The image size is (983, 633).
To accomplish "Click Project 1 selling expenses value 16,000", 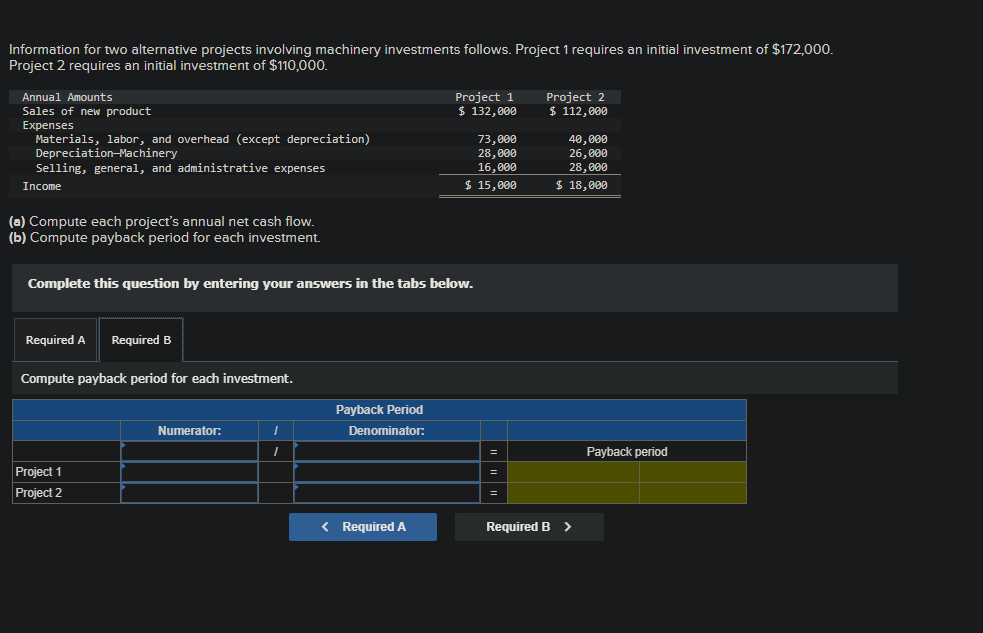I will point(497,167).
